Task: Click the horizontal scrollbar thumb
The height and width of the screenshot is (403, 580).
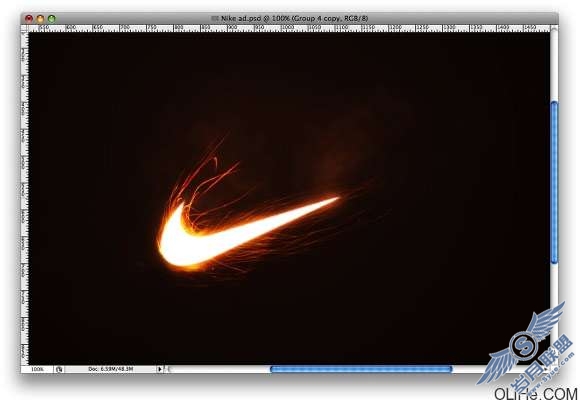Action: 361,369
